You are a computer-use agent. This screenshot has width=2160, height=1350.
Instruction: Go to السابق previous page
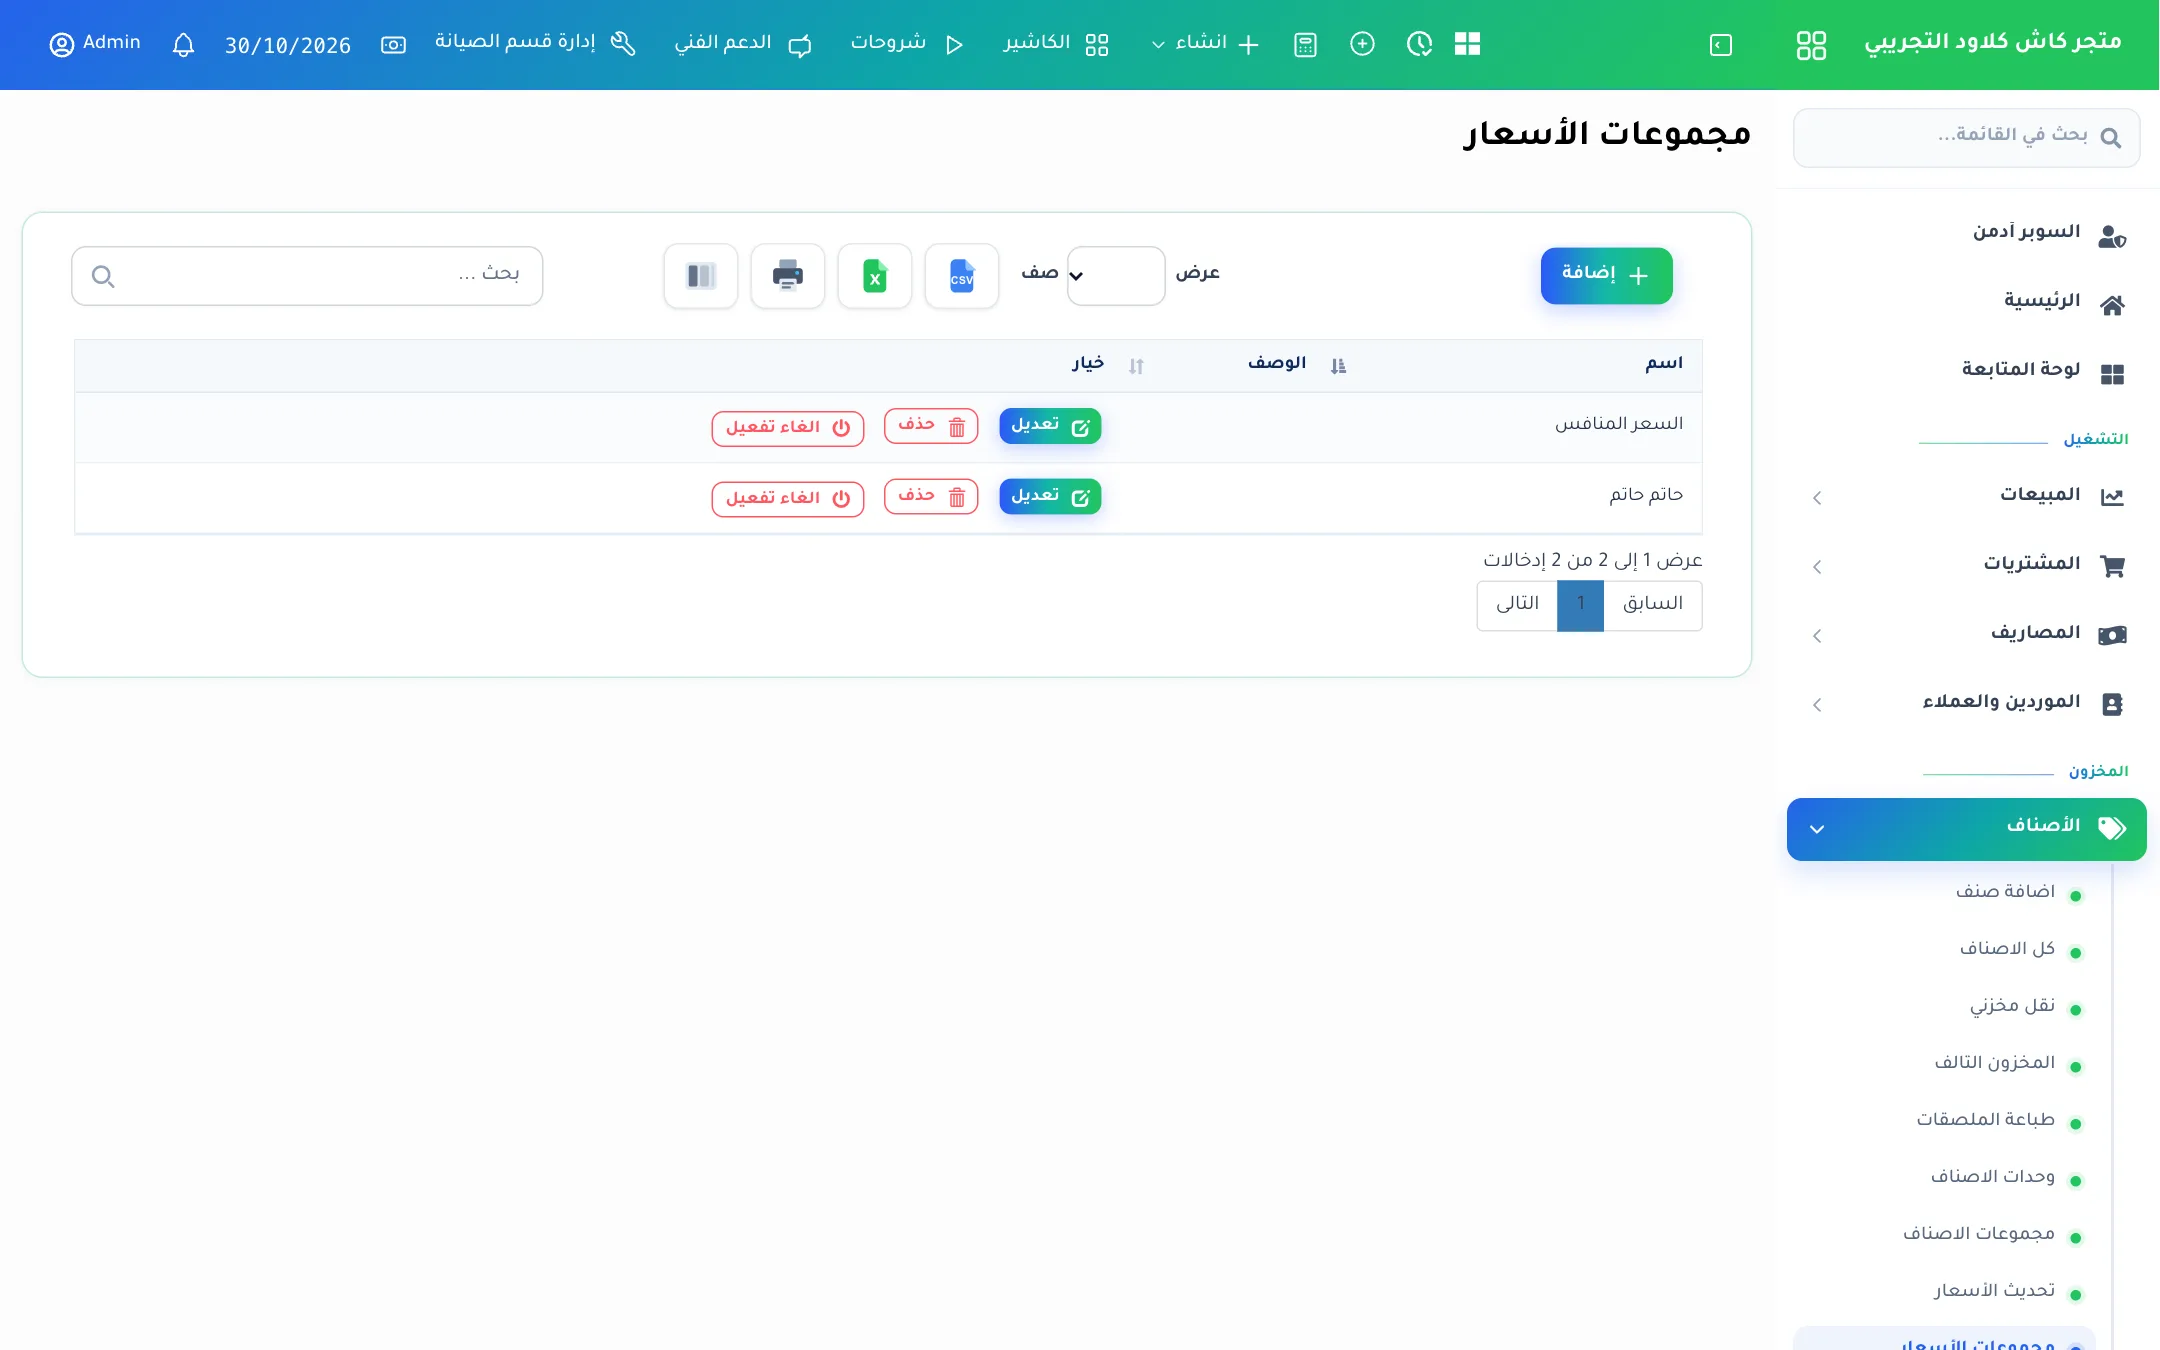(x=1653, y=605)
